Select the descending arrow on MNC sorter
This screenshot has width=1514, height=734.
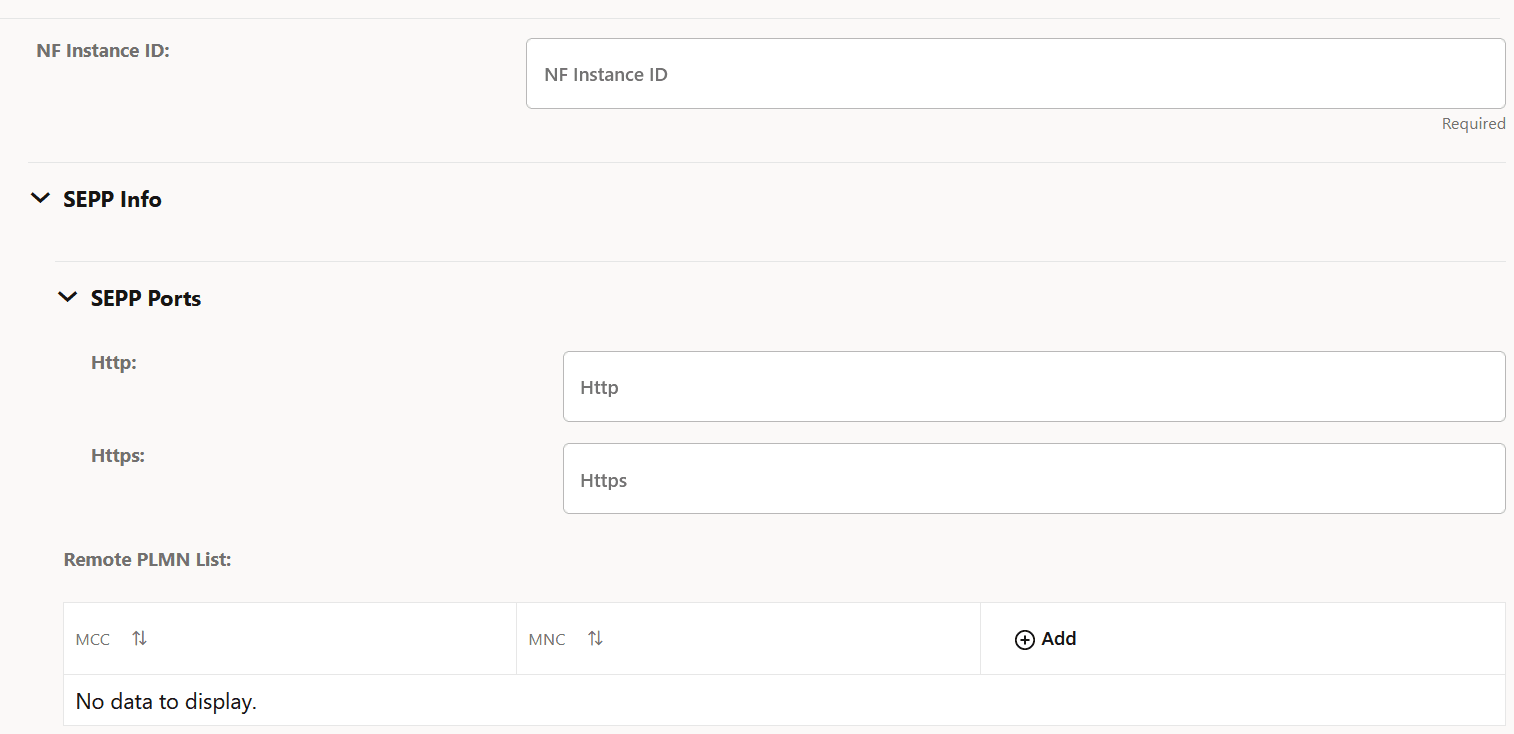pos(598,641)
